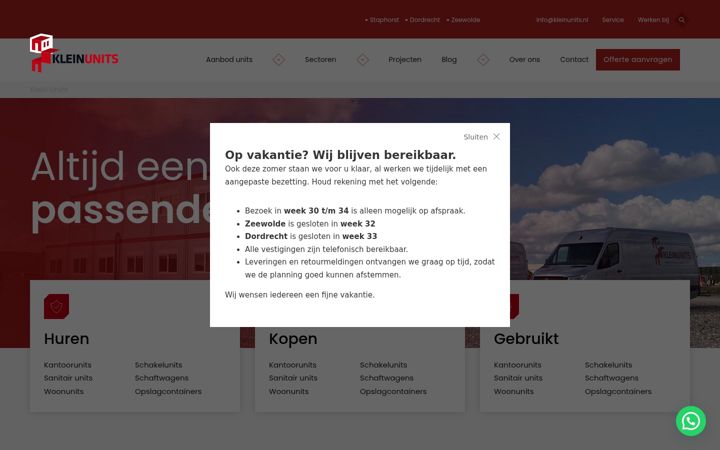720x450 pixels.
Task: Click popup heading 'Op vakantie? Wij blijven bereikbaar.'
Action: (340, 155)
